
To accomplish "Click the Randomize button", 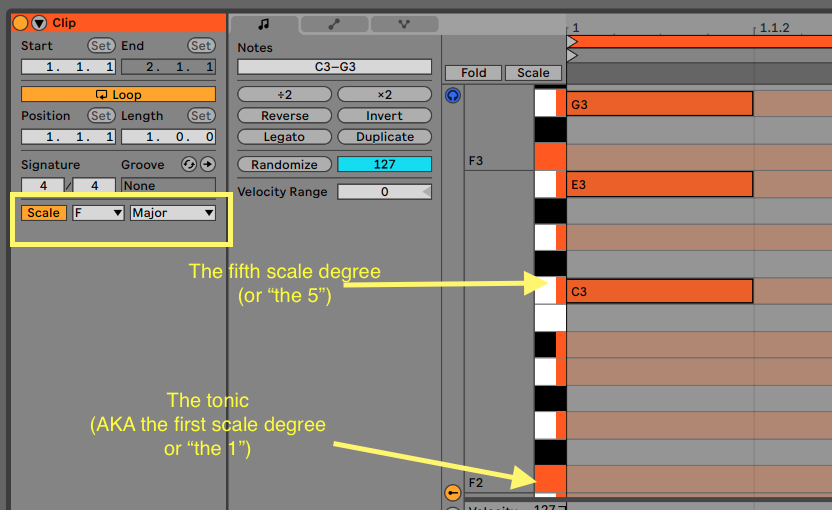I will [x=284, y=164].
